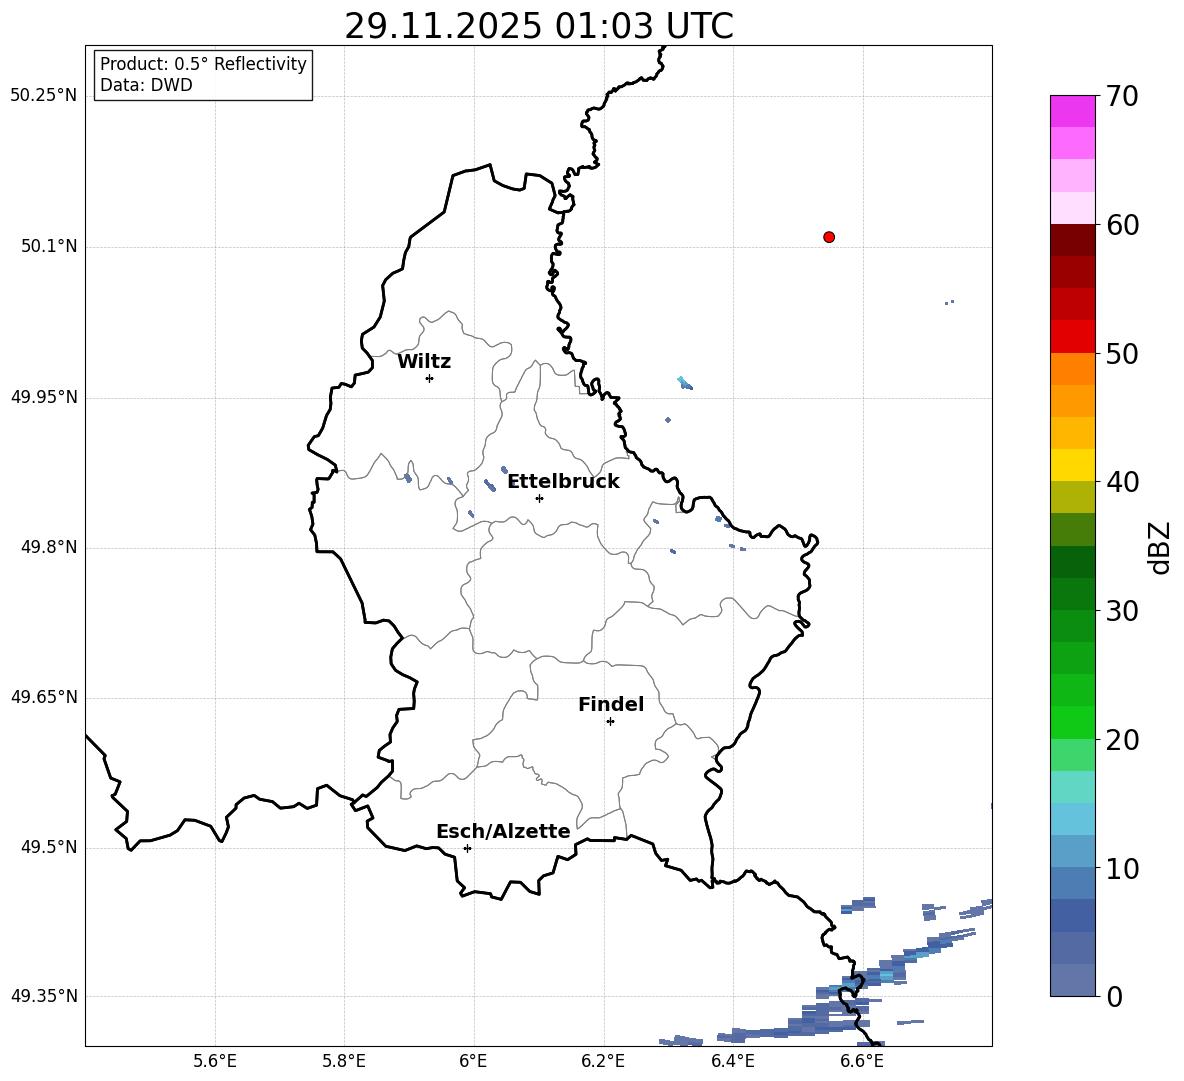
Task: Click the Ettelbruck station cross marker
Action: pos(539,498)
